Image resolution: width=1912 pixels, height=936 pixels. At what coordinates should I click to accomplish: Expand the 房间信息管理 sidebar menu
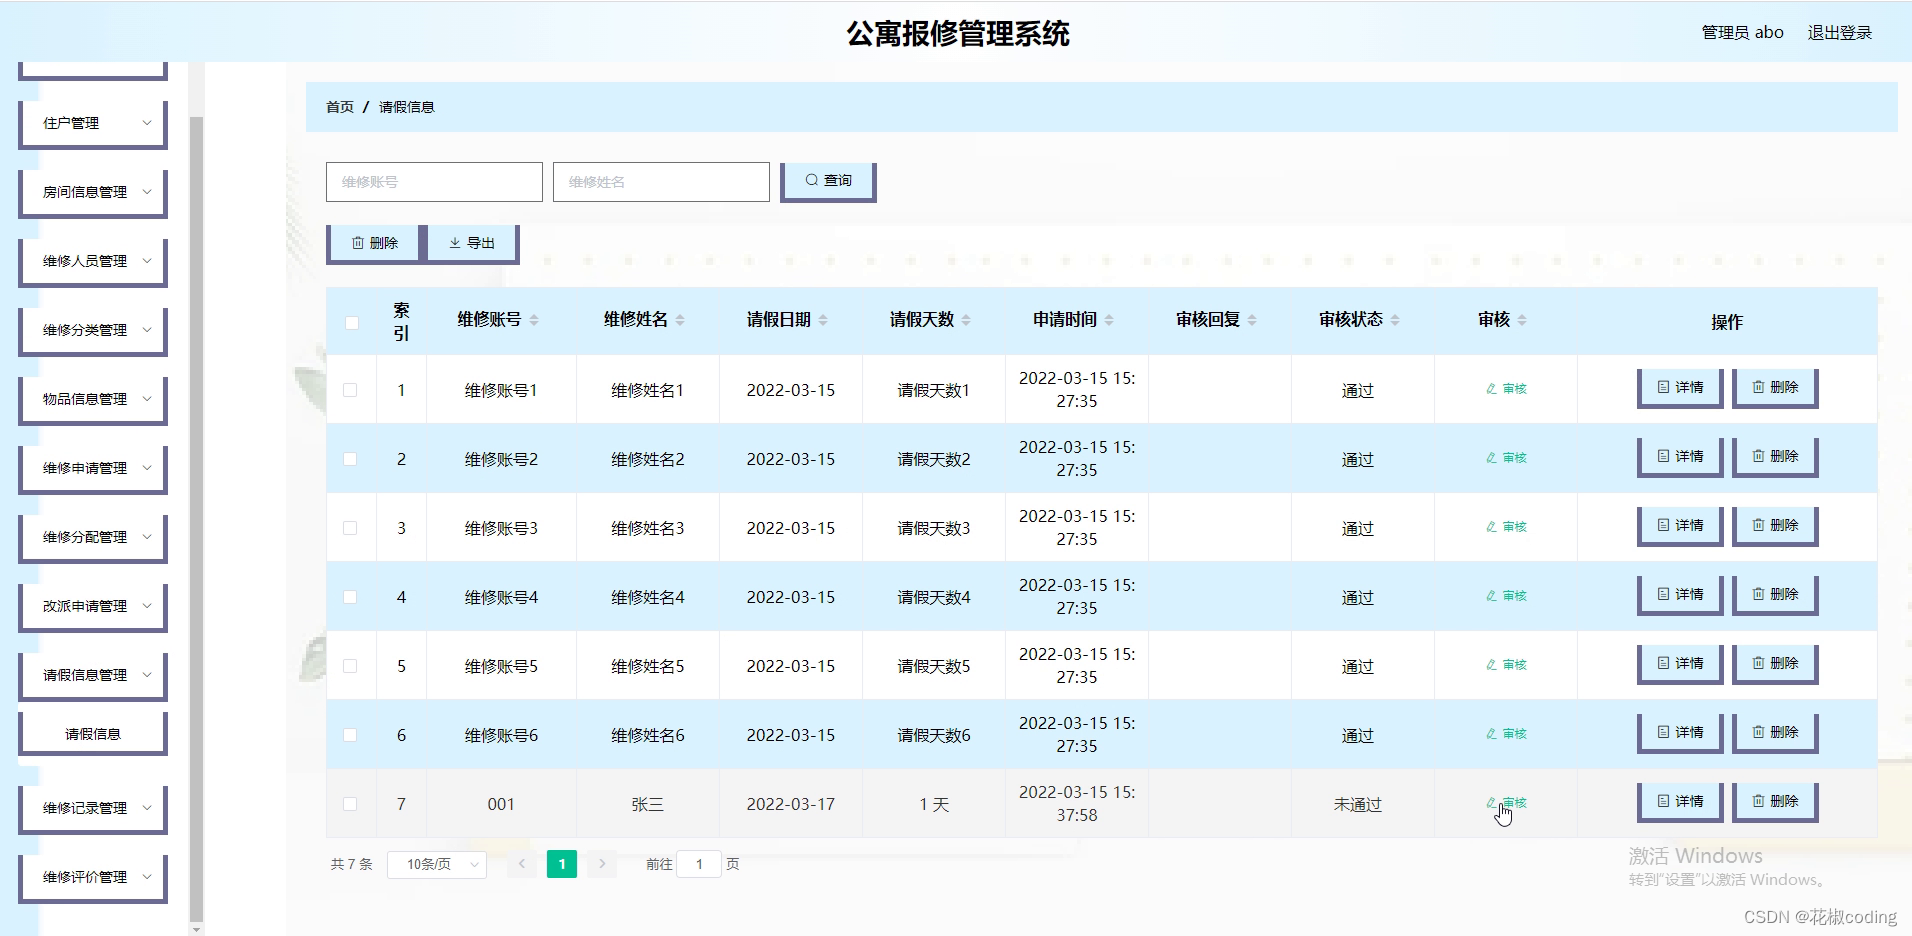[x=93, y=193]
